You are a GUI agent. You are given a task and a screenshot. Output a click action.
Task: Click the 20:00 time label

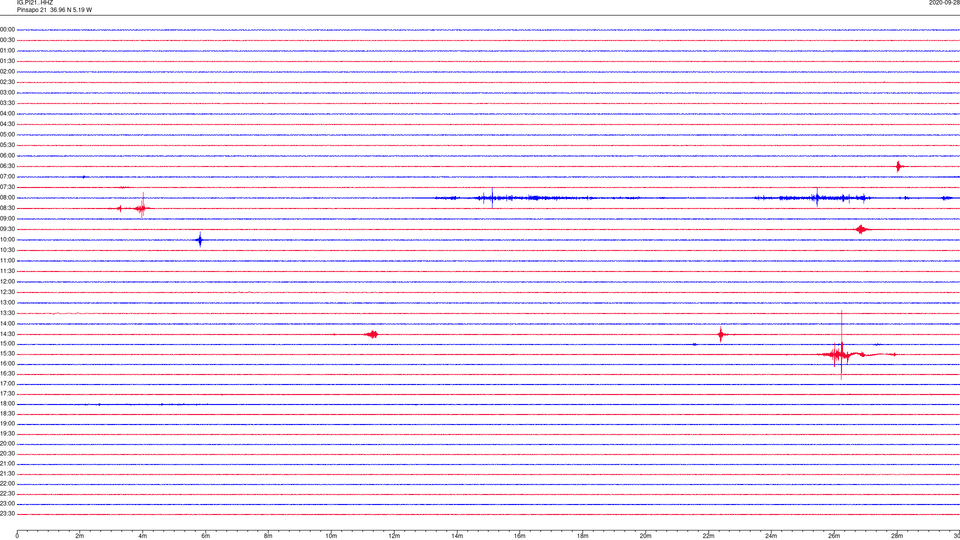click(x=7, y=444)
